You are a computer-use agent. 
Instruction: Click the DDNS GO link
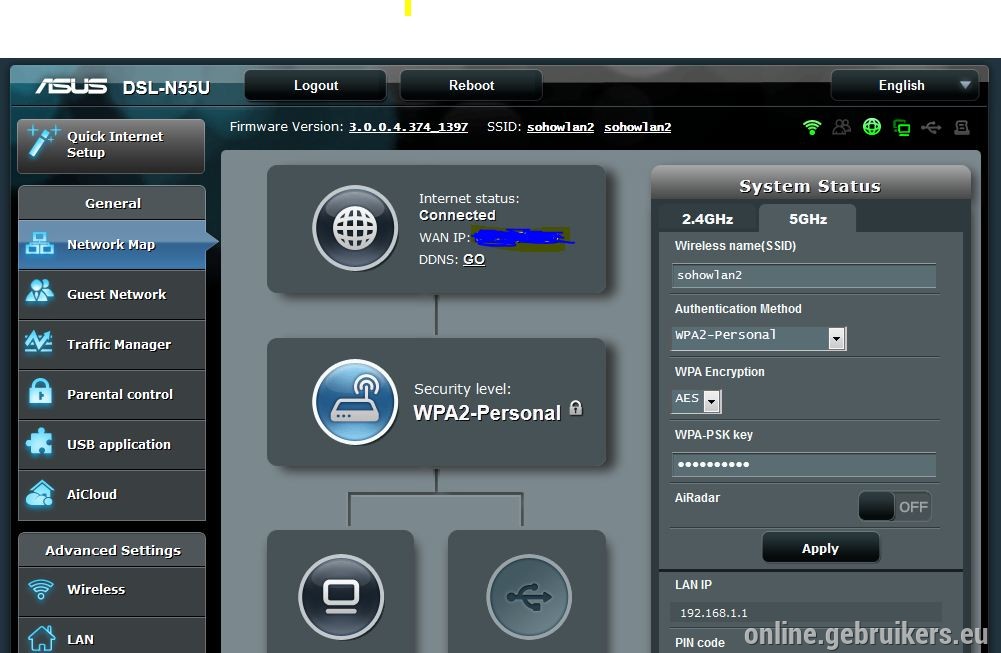tap(474, 259)
